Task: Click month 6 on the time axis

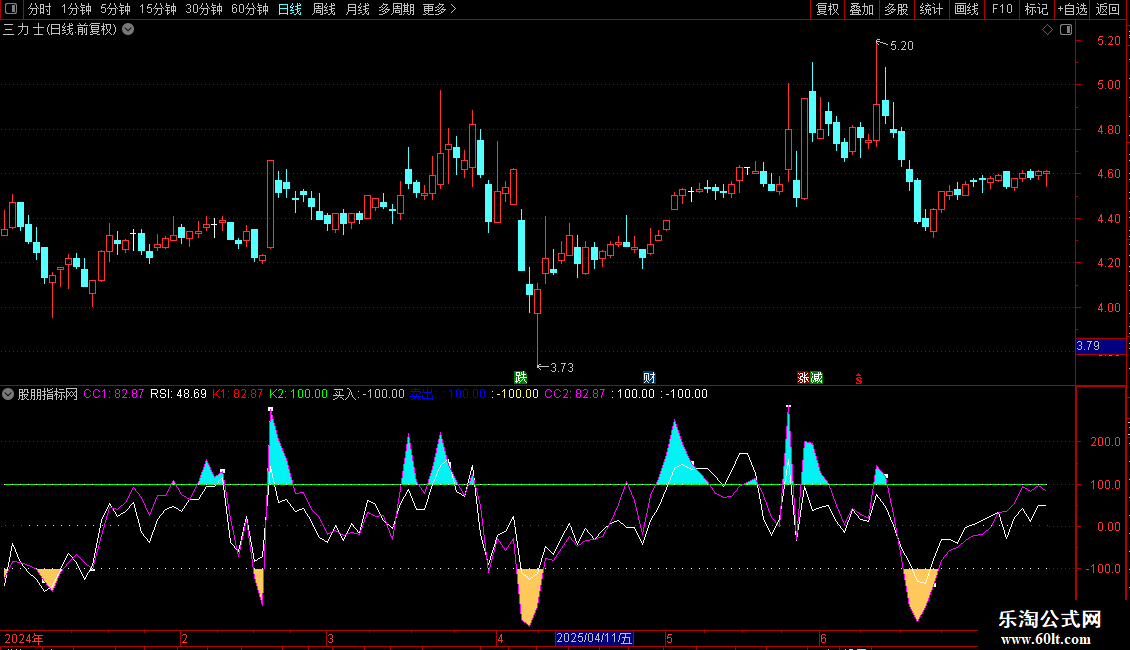Action: (823, 639)
